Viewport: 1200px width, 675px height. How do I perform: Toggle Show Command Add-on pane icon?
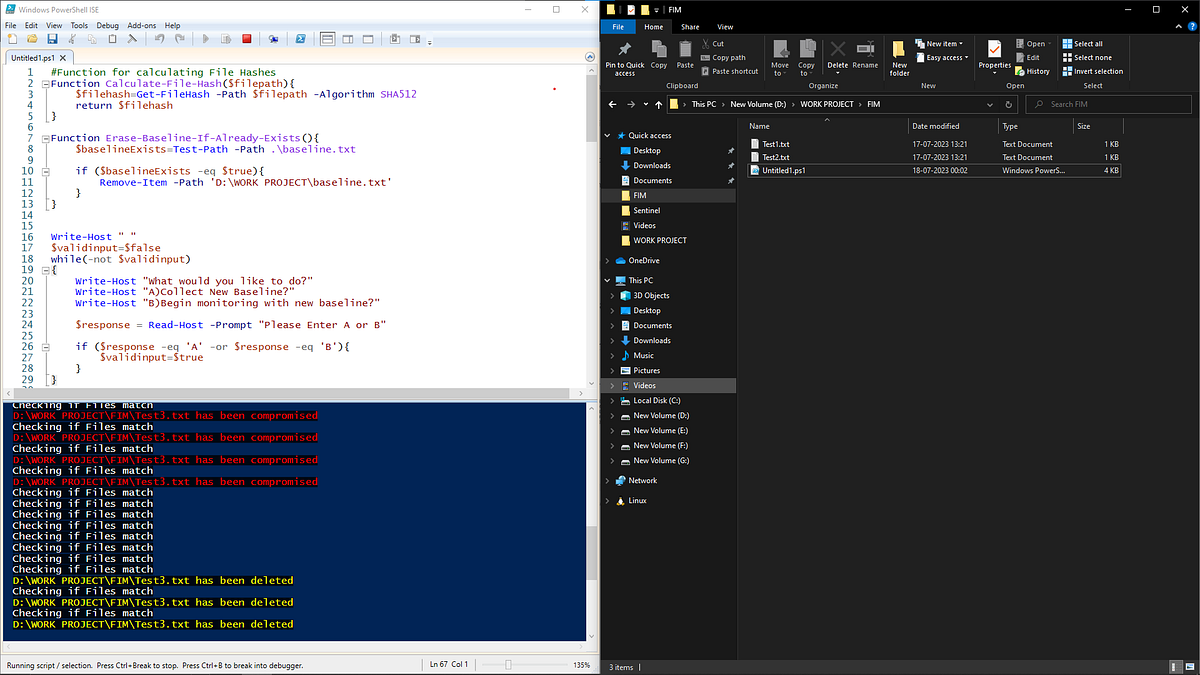click(415, 39)
